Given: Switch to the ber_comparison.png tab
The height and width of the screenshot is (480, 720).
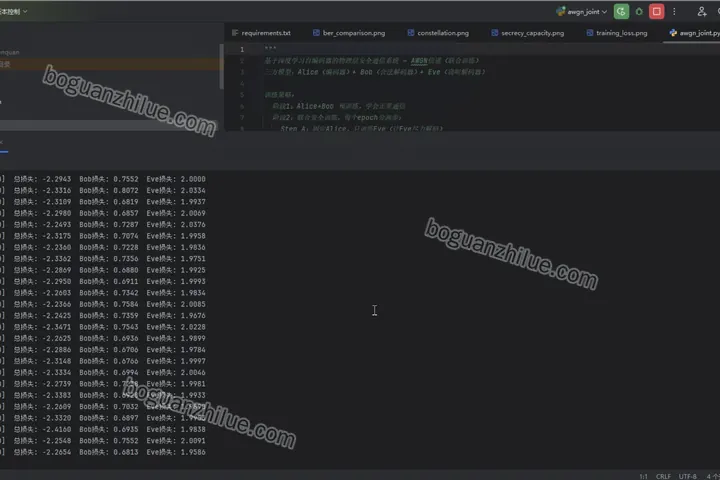Looking at the screenshot, I should [x=349, y=33].
